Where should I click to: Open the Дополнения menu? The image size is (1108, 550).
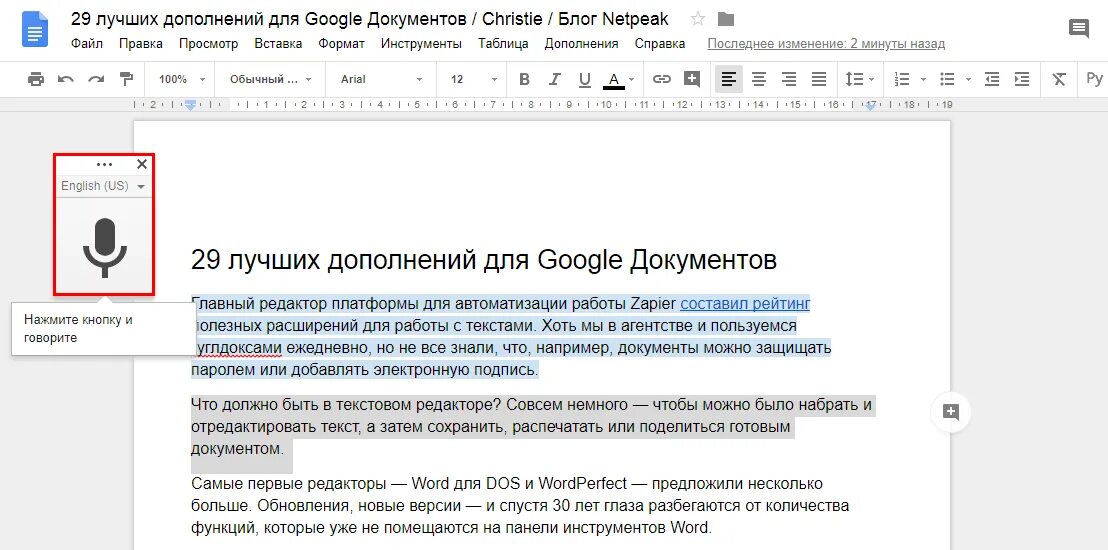[x=582, y=44]
